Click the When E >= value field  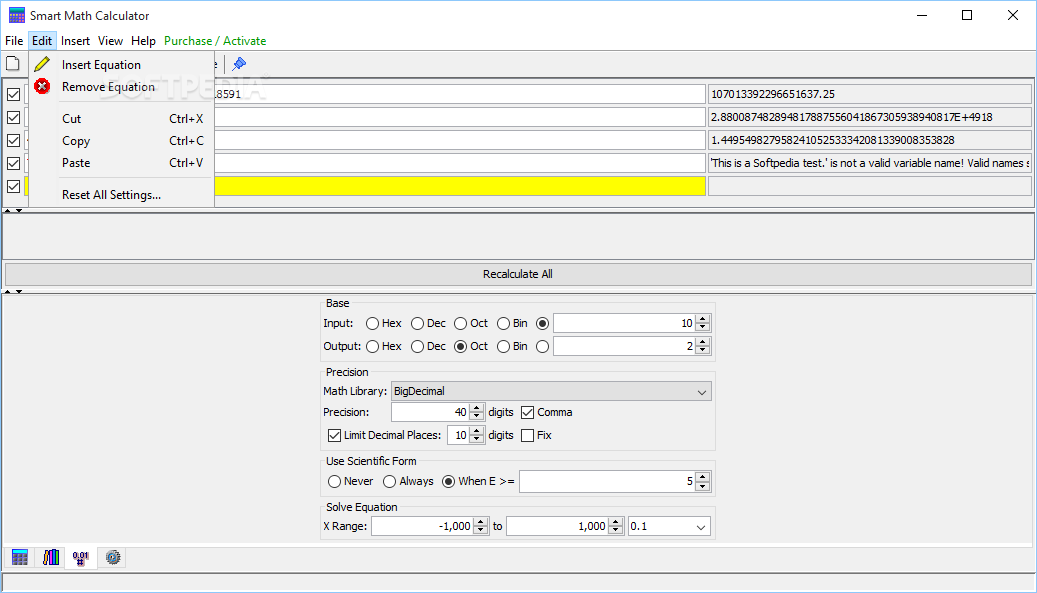click(608, 481)
